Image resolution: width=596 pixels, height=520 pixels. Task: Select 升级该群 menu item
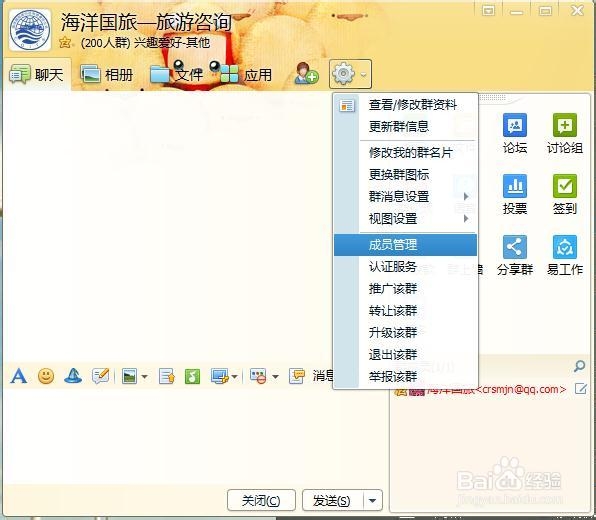coord(406,333)
